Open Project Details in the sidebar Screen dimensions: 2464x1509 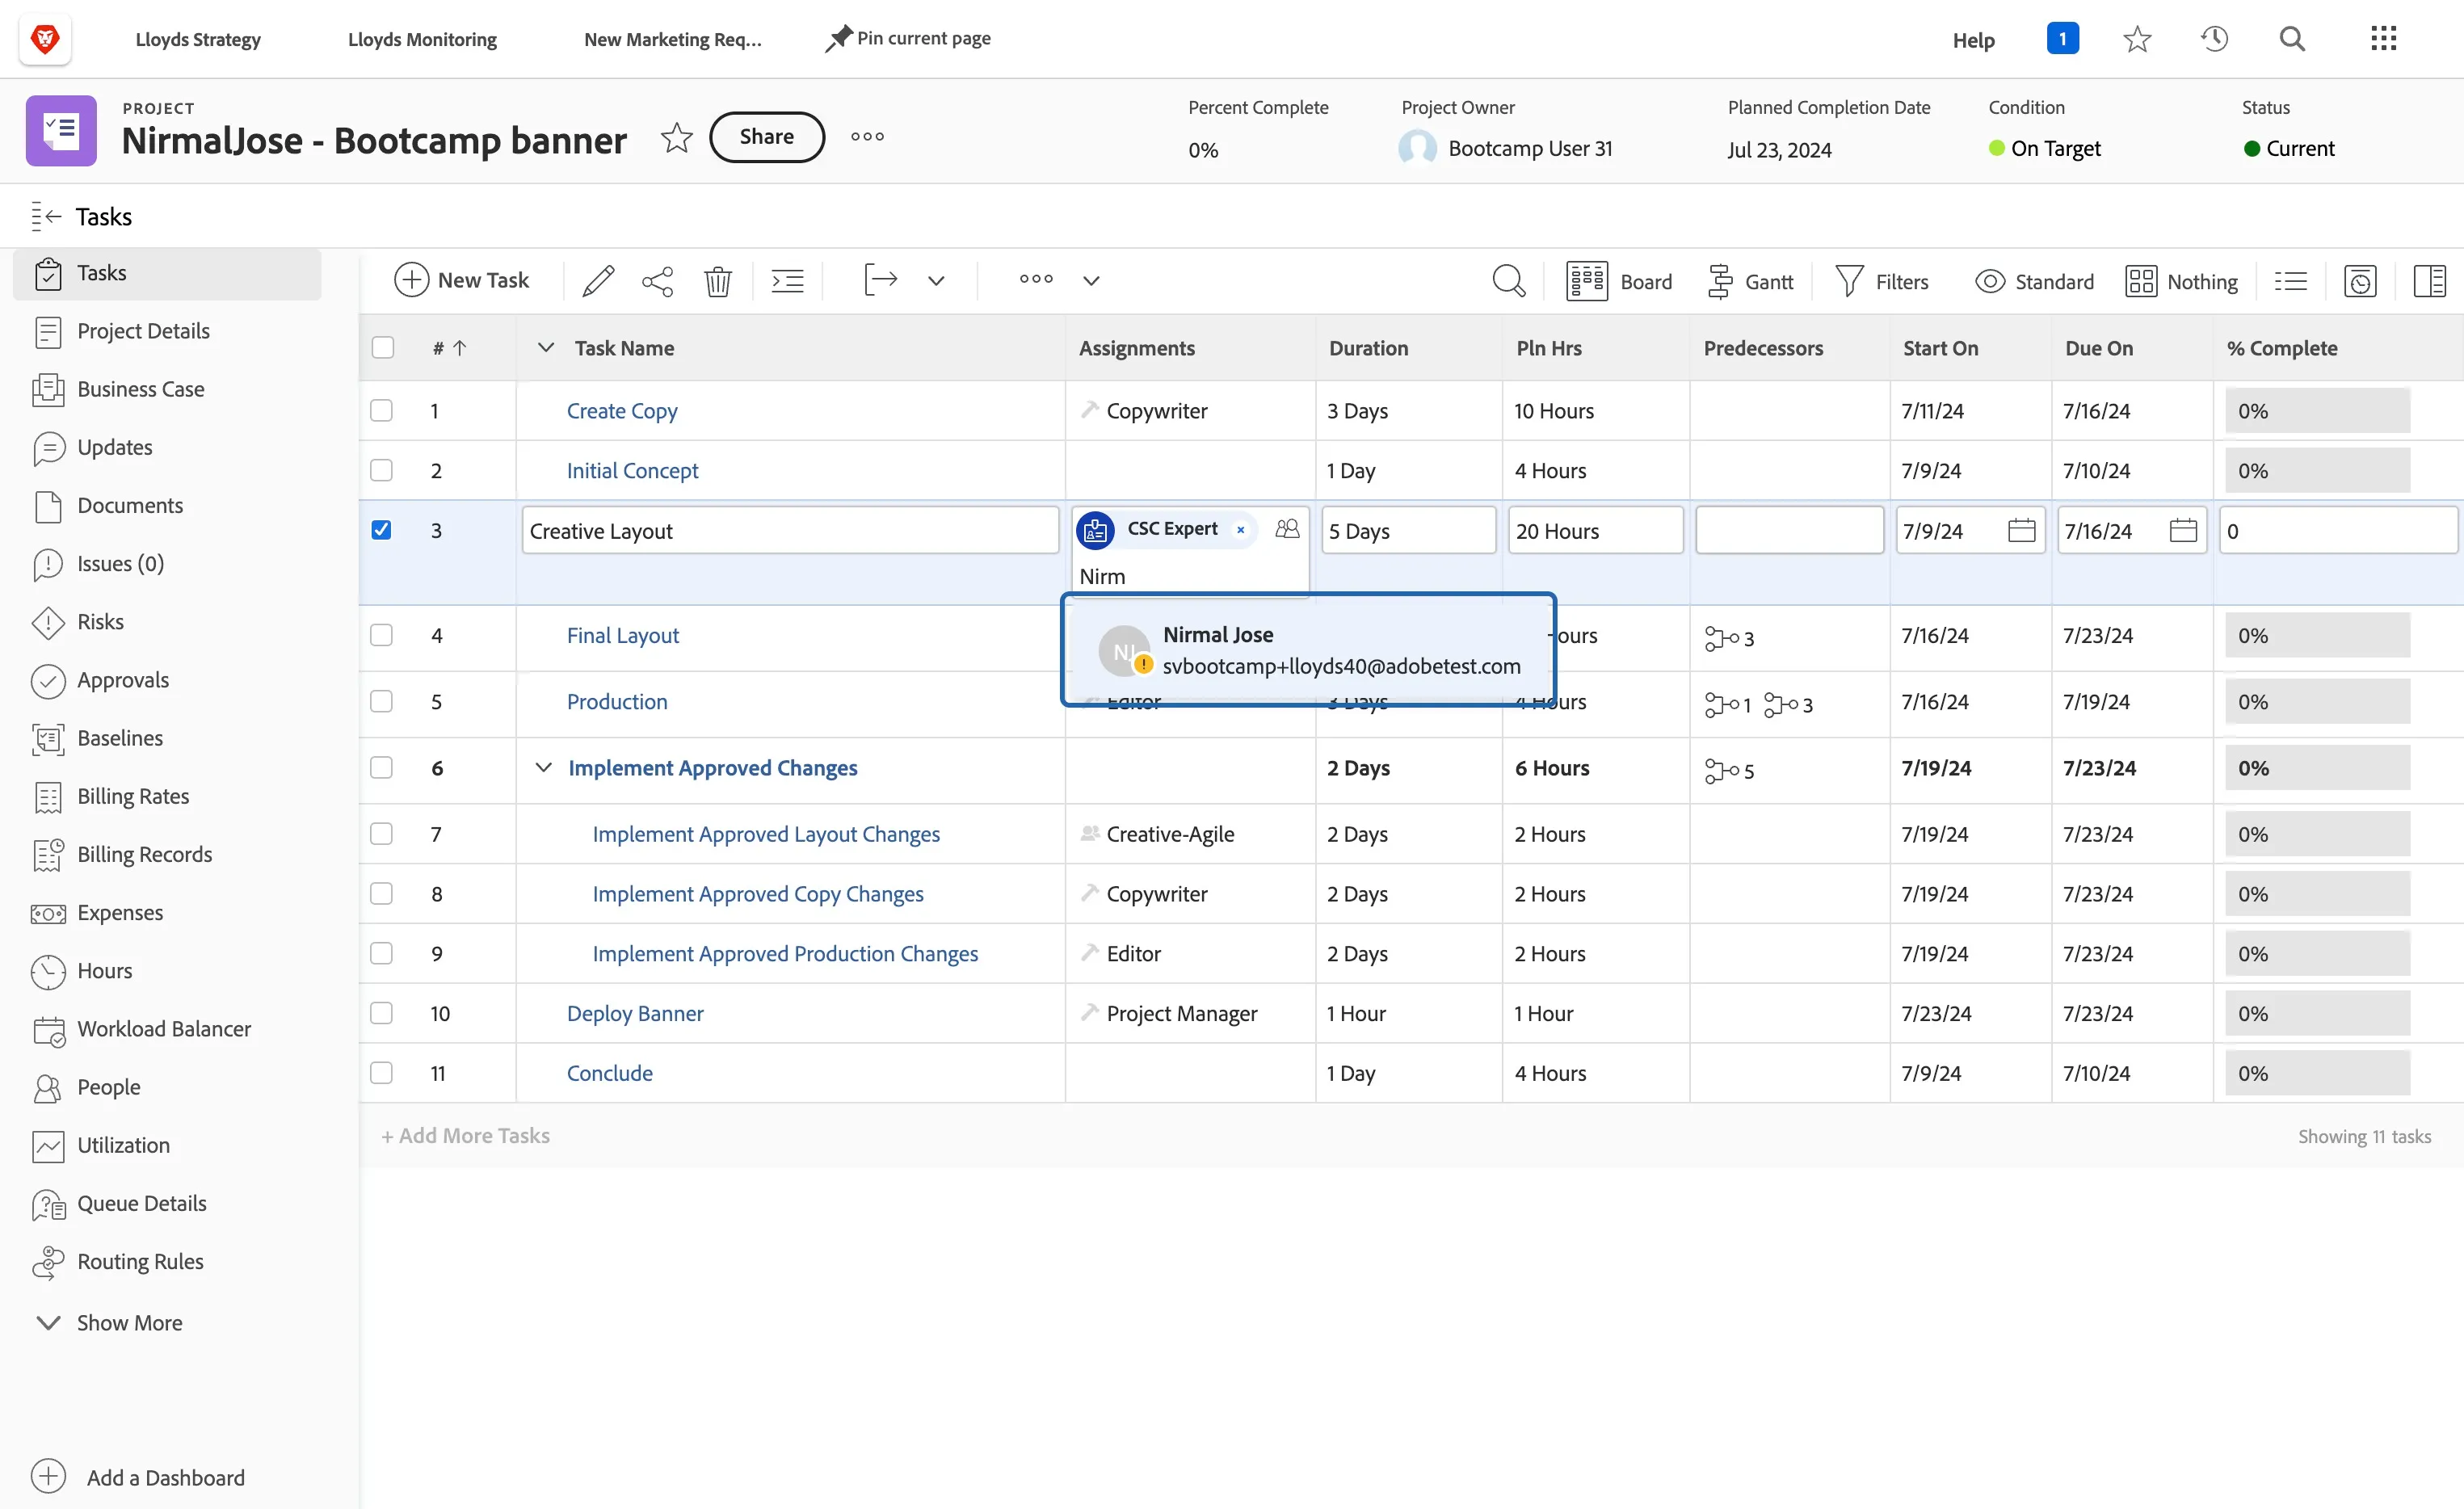pyautogui.click(x=143, y=331)
